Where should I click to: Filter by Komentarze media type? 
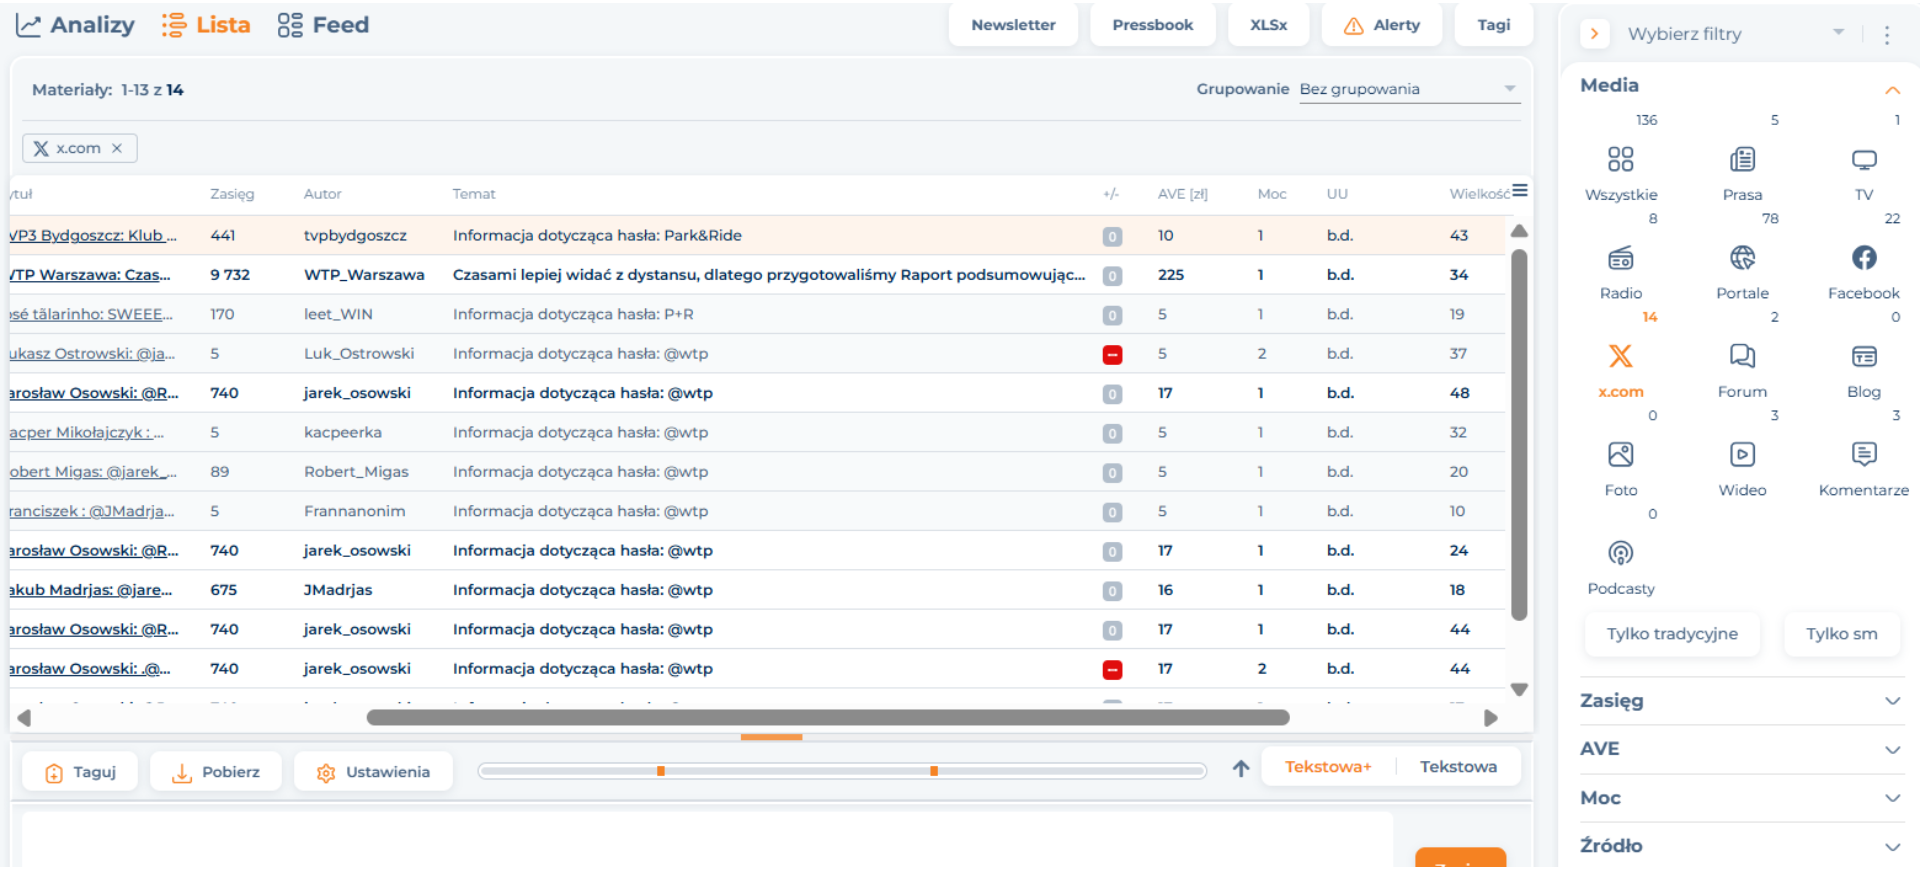[x=1863, y=455]
